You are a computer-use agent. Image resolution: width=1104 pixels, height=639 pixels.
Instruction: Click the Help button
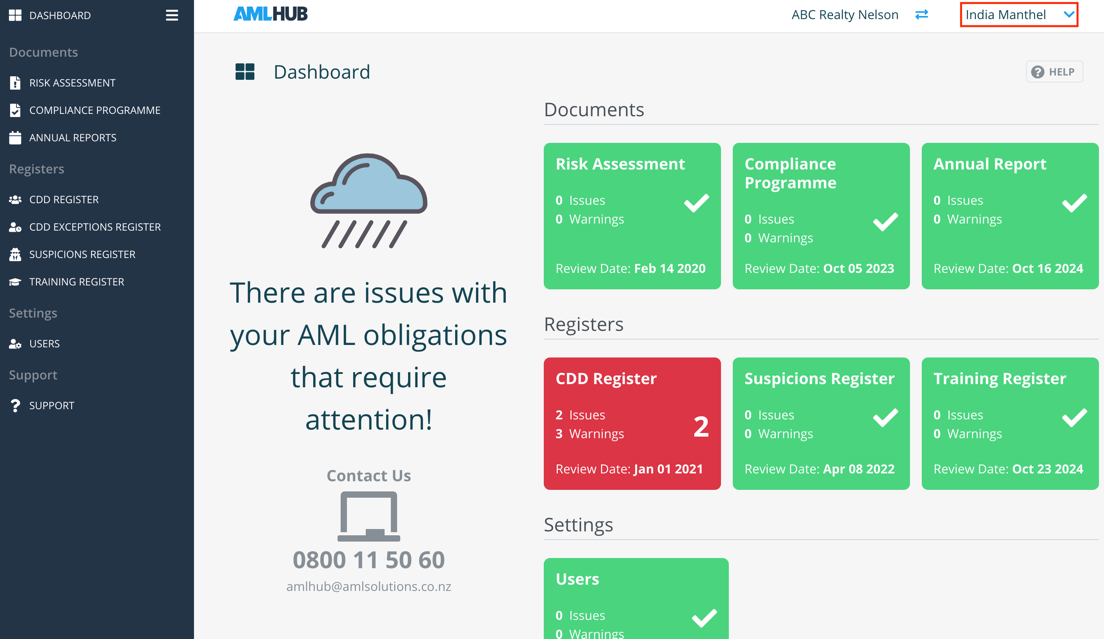point(1054,72)
